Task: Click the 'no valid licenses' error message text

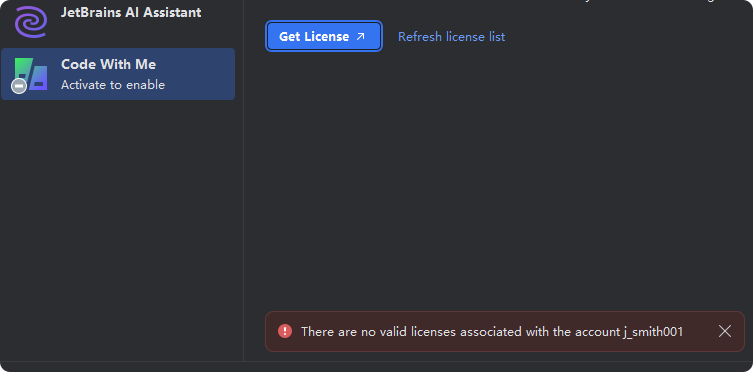Action: (492, 332)
